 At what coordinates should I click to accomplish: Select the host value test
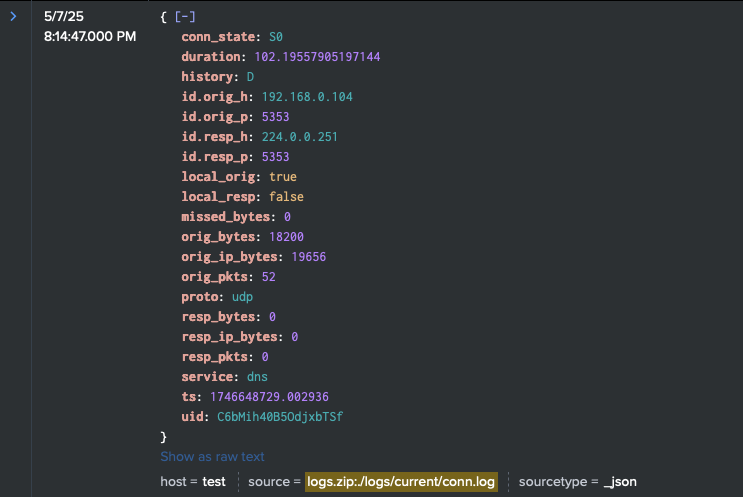[214, 482]
